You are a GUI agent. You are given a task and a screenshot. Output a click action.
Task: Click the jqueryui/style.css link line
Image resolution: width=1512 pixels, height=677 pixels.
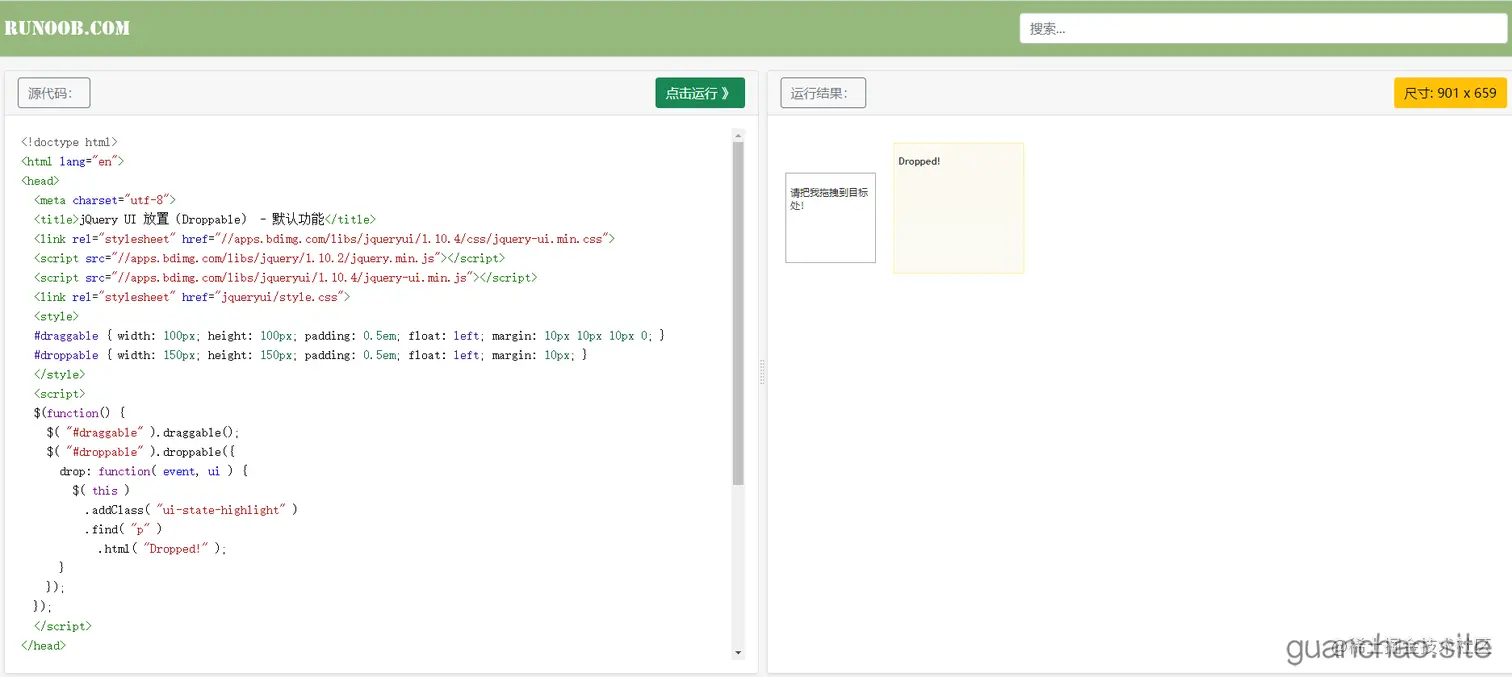click(192, 297)
